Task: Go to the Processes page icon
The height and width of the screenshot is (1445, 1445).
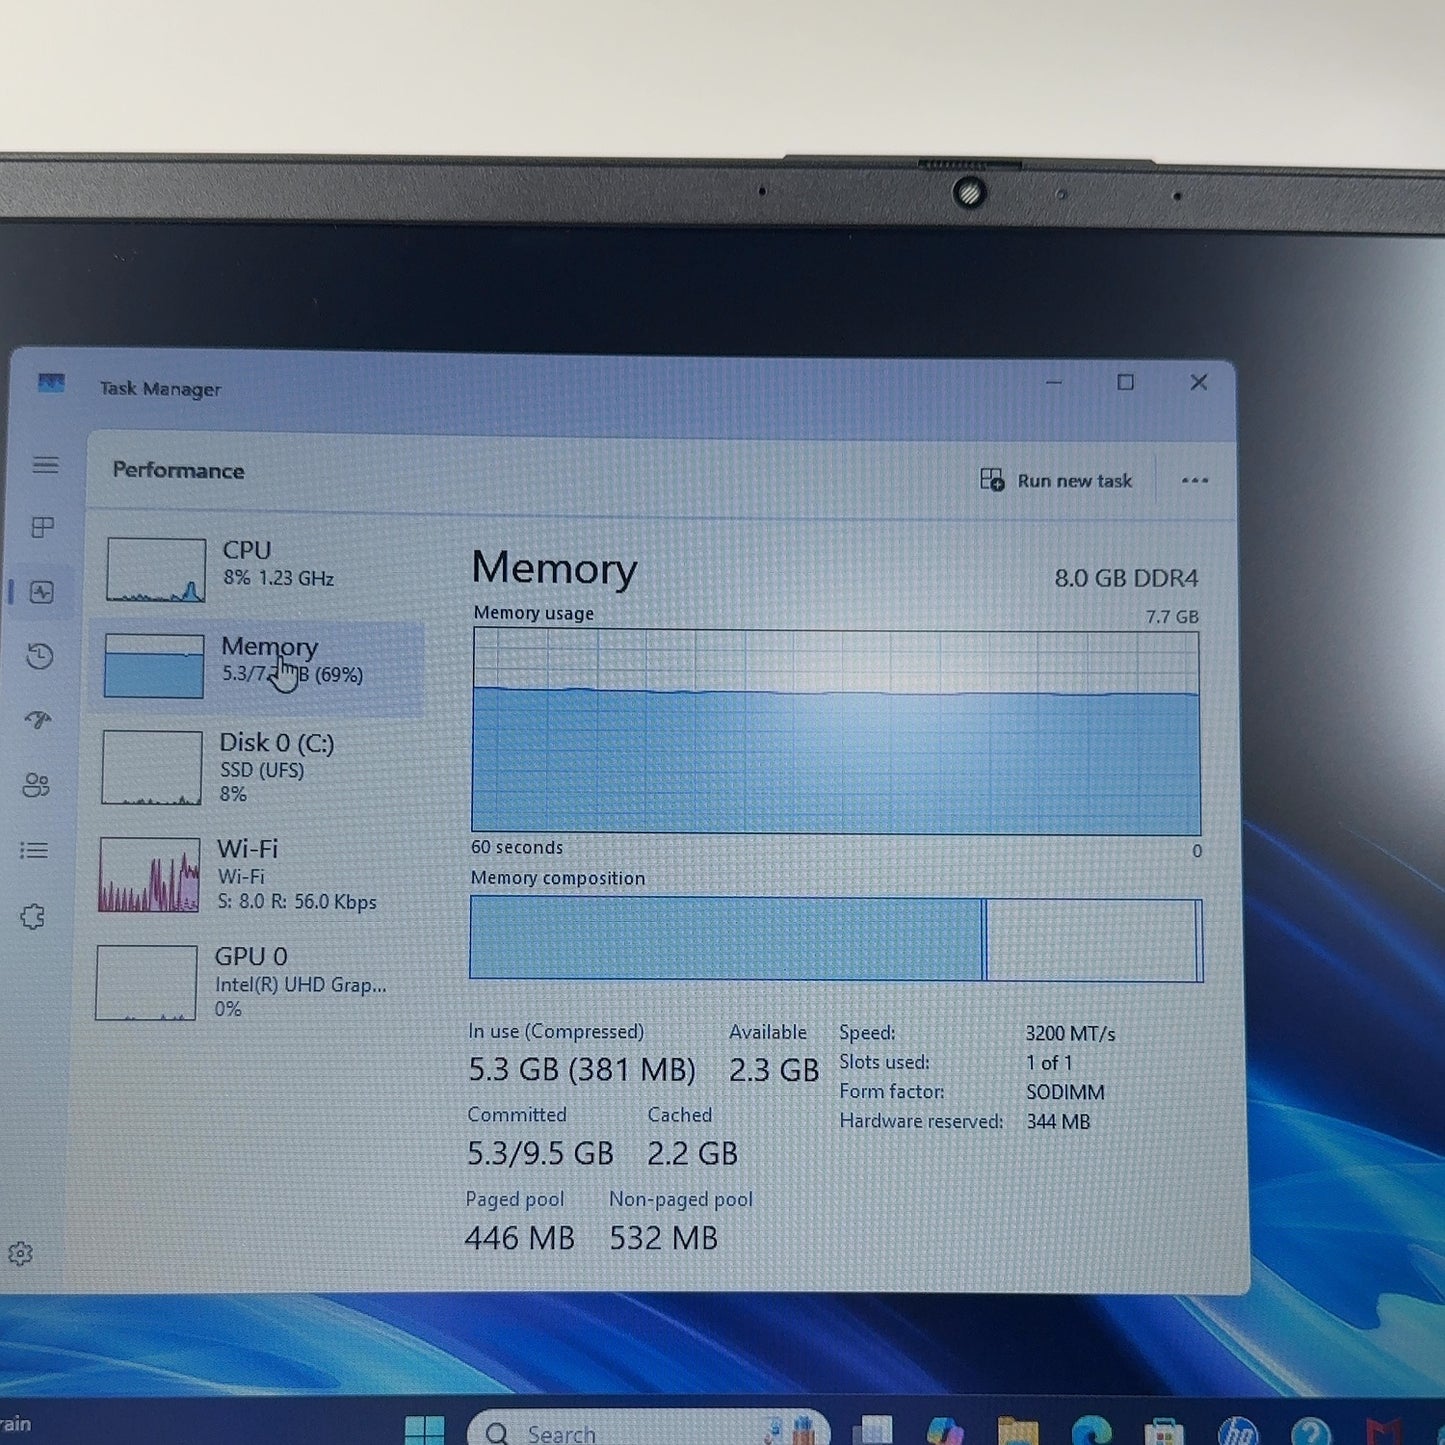Action: [x=43, y=527]
